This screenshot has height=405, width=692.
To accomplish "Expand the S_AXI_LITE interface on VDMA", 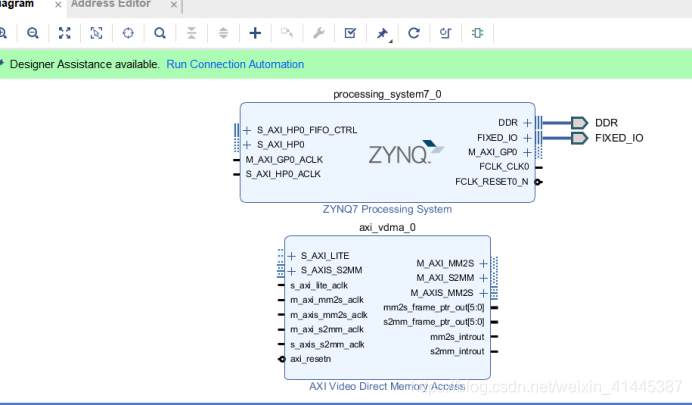I will pyautogui.click(x=292, y=256).
